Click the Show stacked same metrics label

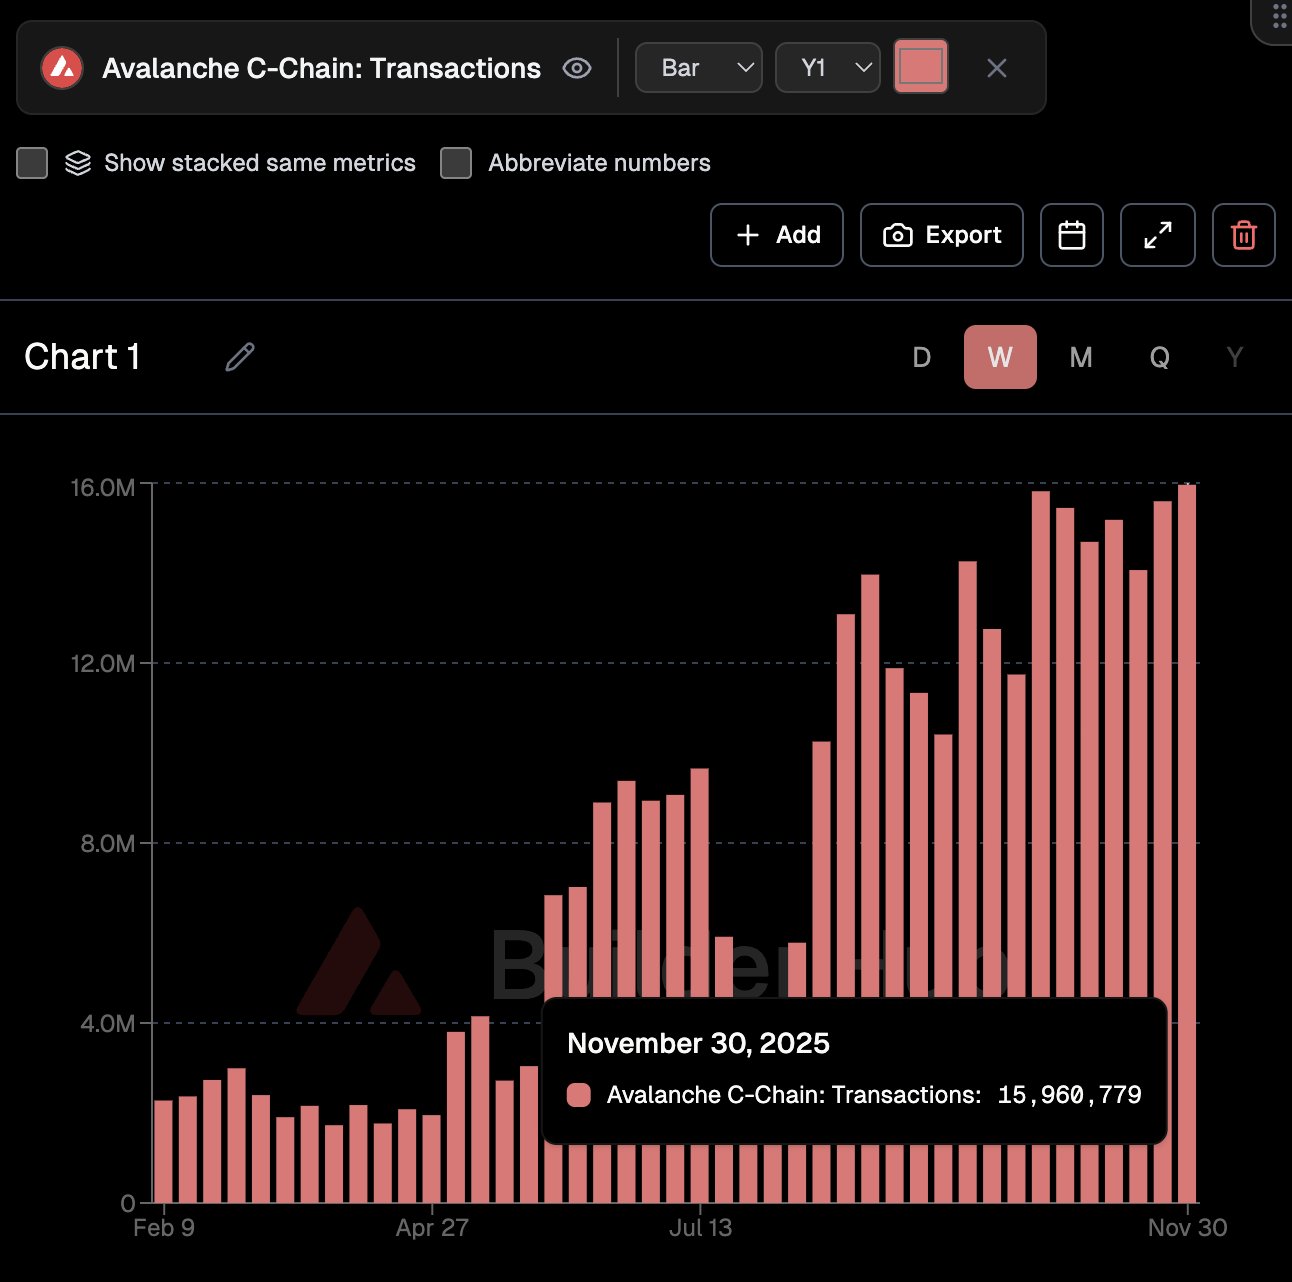(260, 163)
